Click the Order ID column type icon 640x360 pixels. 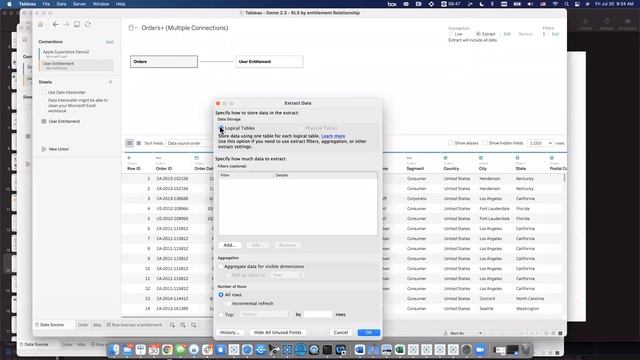(159, 158)
